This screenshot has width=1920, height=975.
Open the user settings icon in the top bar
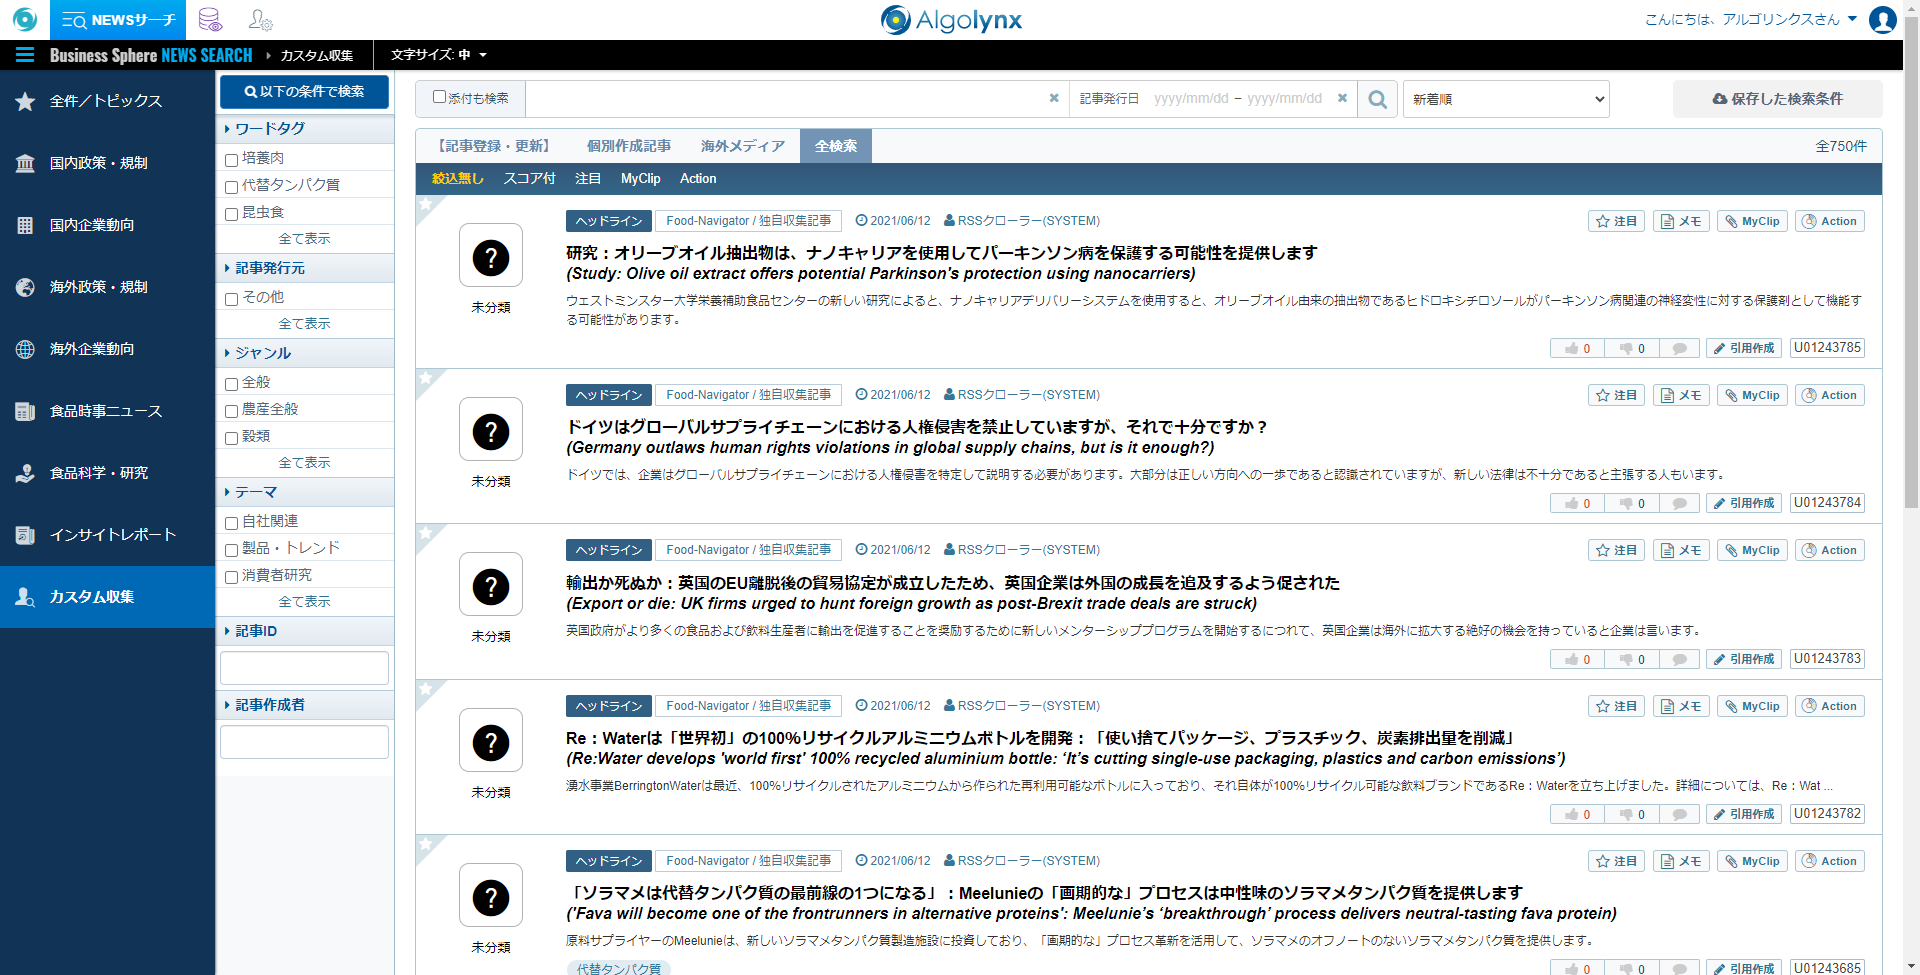point(260,20)
